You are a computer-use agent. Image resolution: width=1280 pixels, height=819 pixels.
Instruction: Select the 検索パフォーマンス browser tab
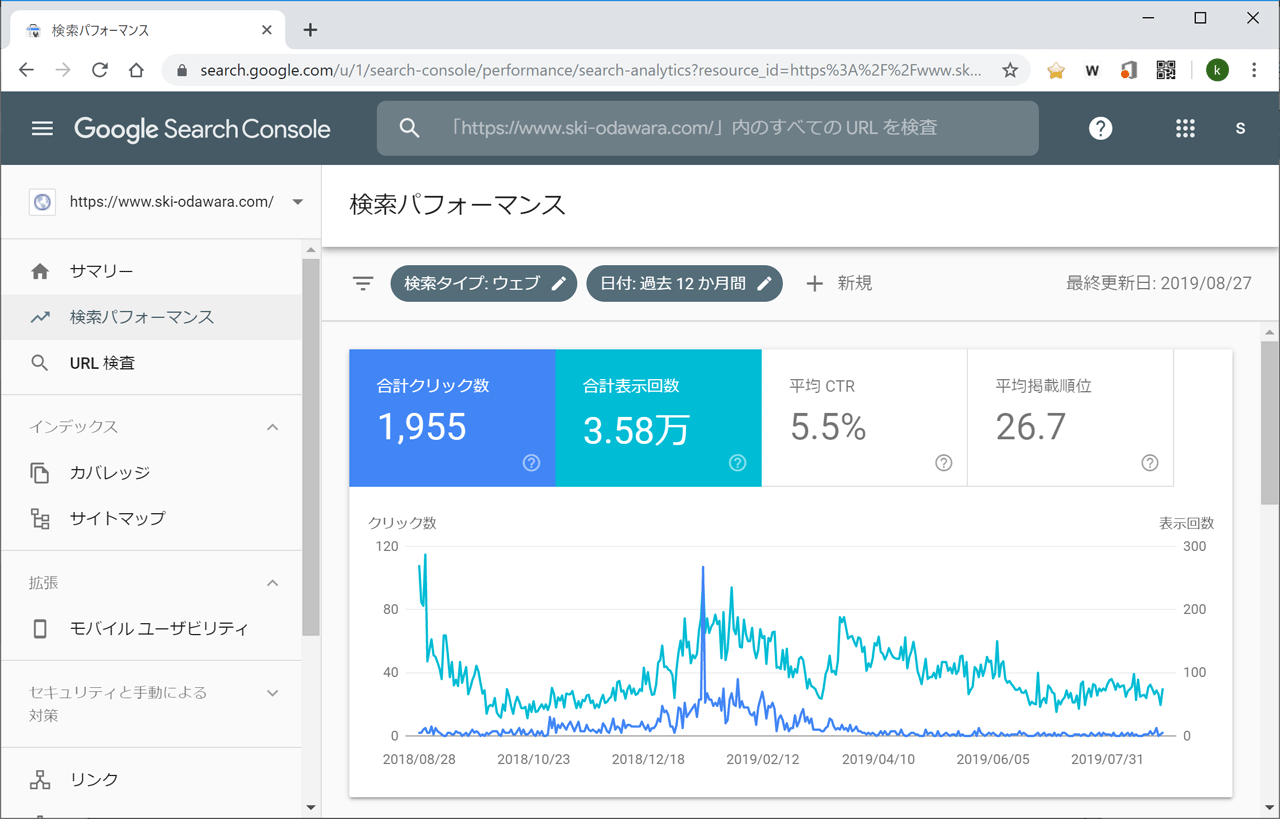click(x=146, y=30)
